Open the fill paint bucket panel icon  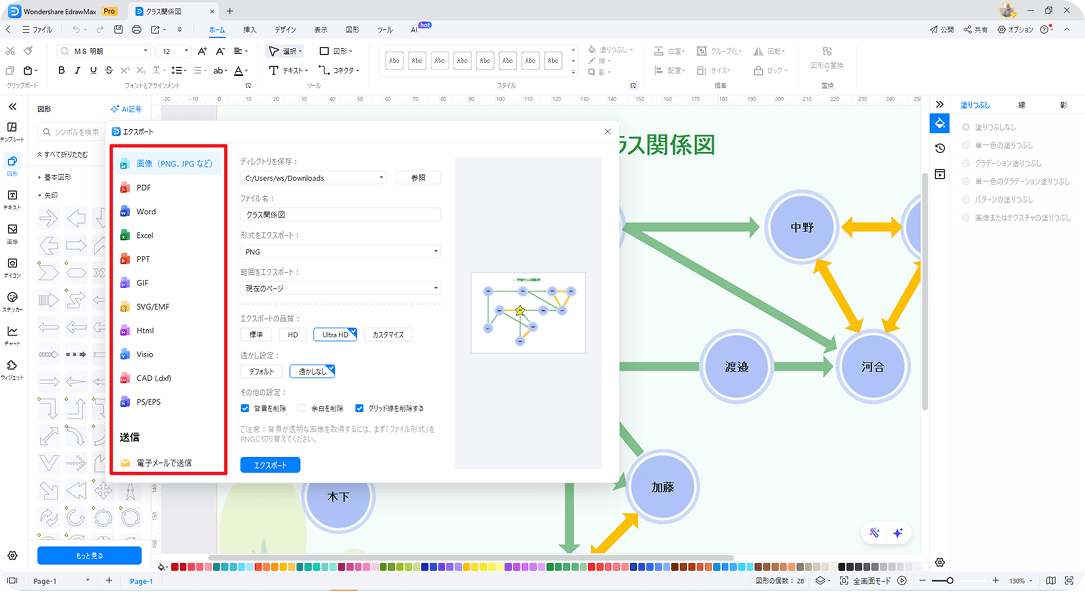point(940,124)
